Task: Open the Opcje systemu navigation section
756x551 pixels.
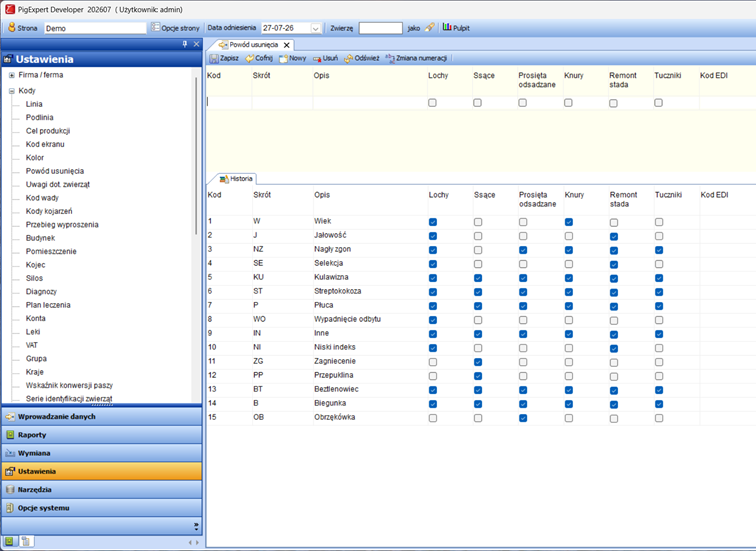Action: coord(102,508)
